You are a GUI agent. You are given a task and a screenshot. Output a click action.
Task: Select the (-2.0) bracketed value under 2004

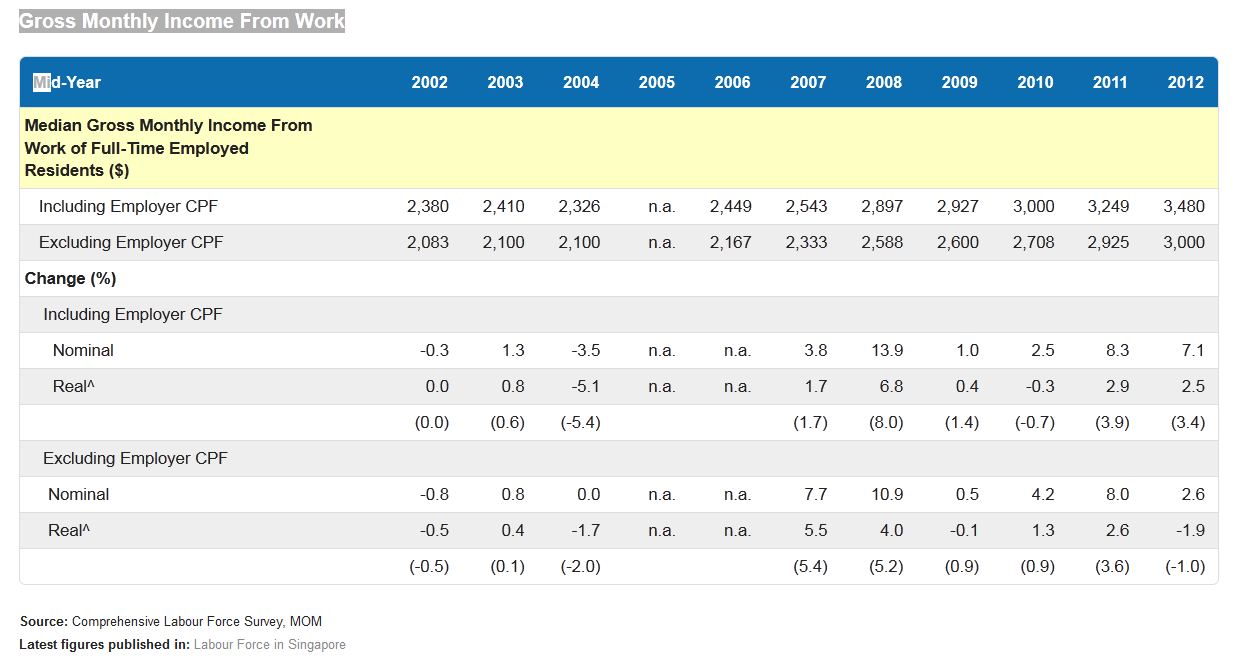pos(581,566)
